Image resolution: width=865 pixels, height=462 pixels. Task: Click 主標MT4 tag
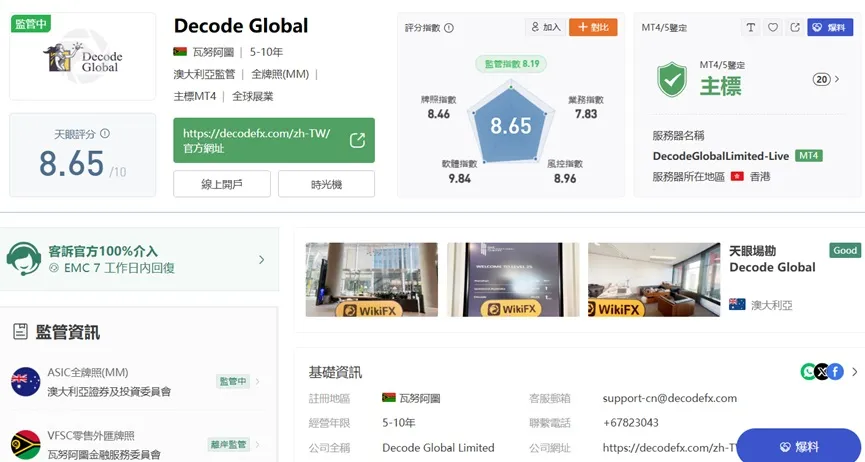[195, 97]
